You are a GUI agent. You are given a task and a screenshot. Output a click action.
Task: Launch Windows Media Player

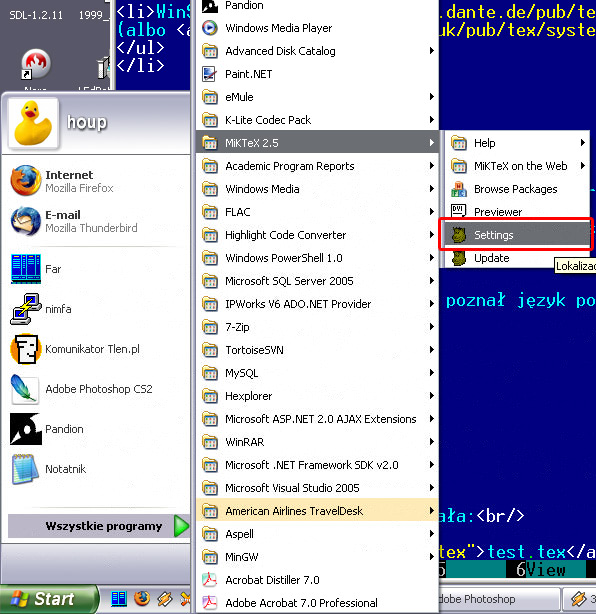[317, 28]
